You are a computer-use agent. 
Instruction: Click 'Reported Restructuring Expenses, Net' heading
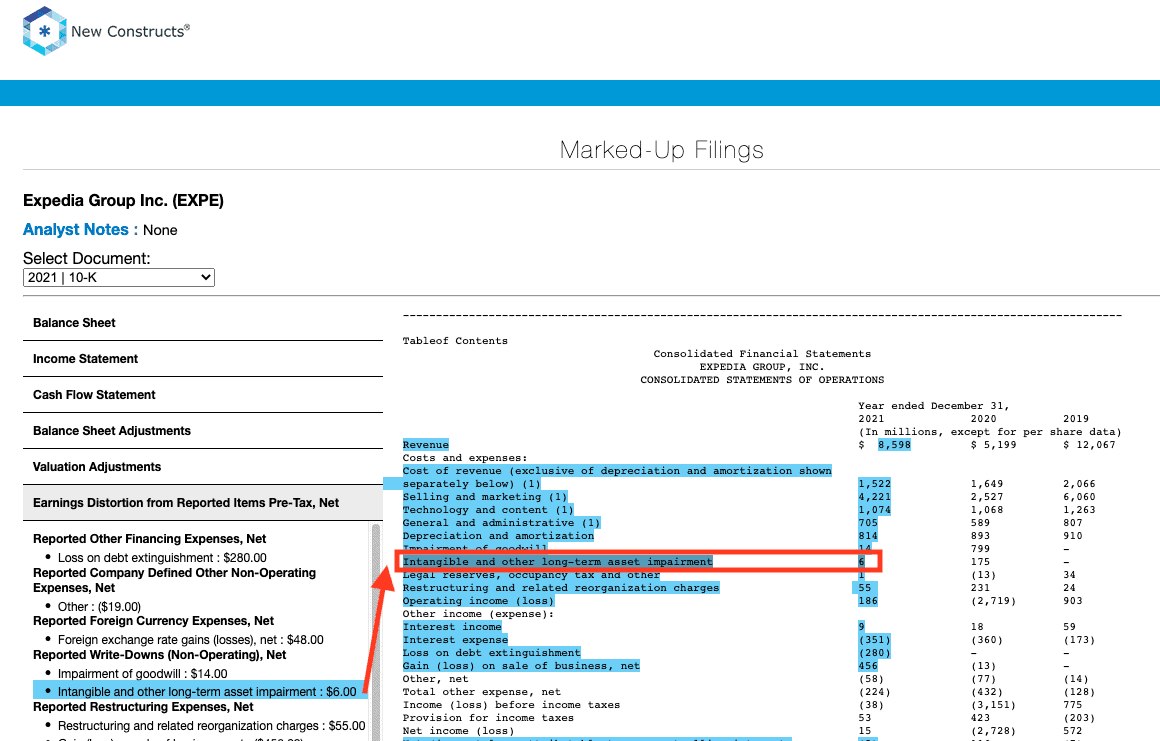144,707
